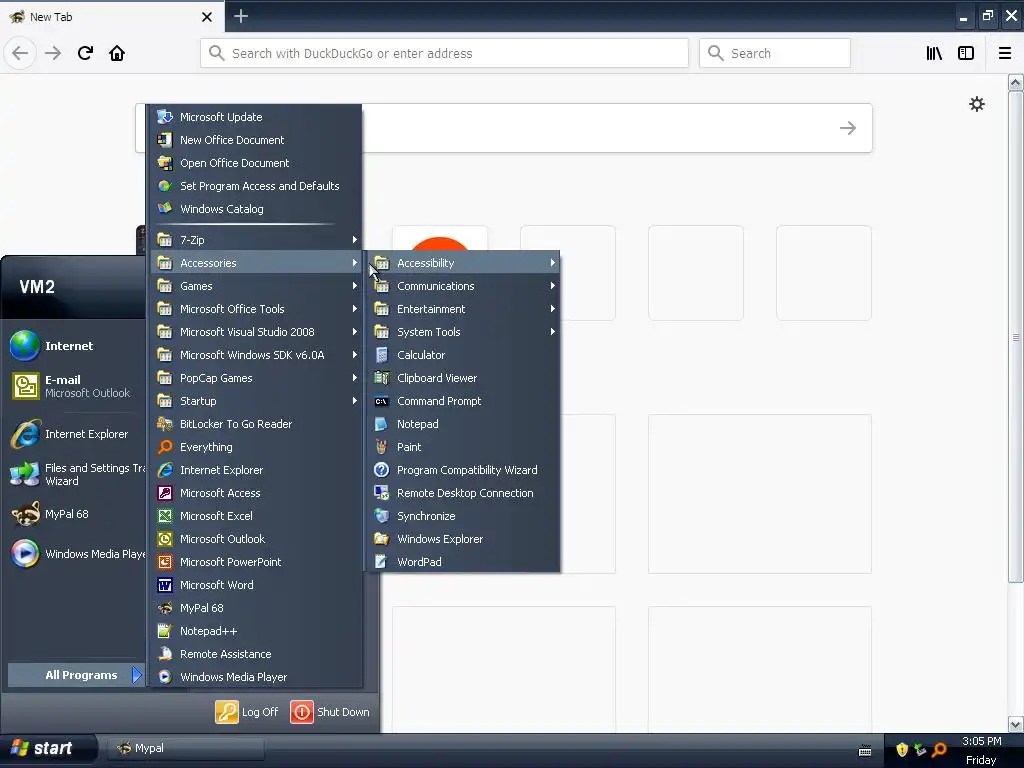Launch Microsoft Access
Viewport: 1024px width, 768px height.
coord(256,493)
